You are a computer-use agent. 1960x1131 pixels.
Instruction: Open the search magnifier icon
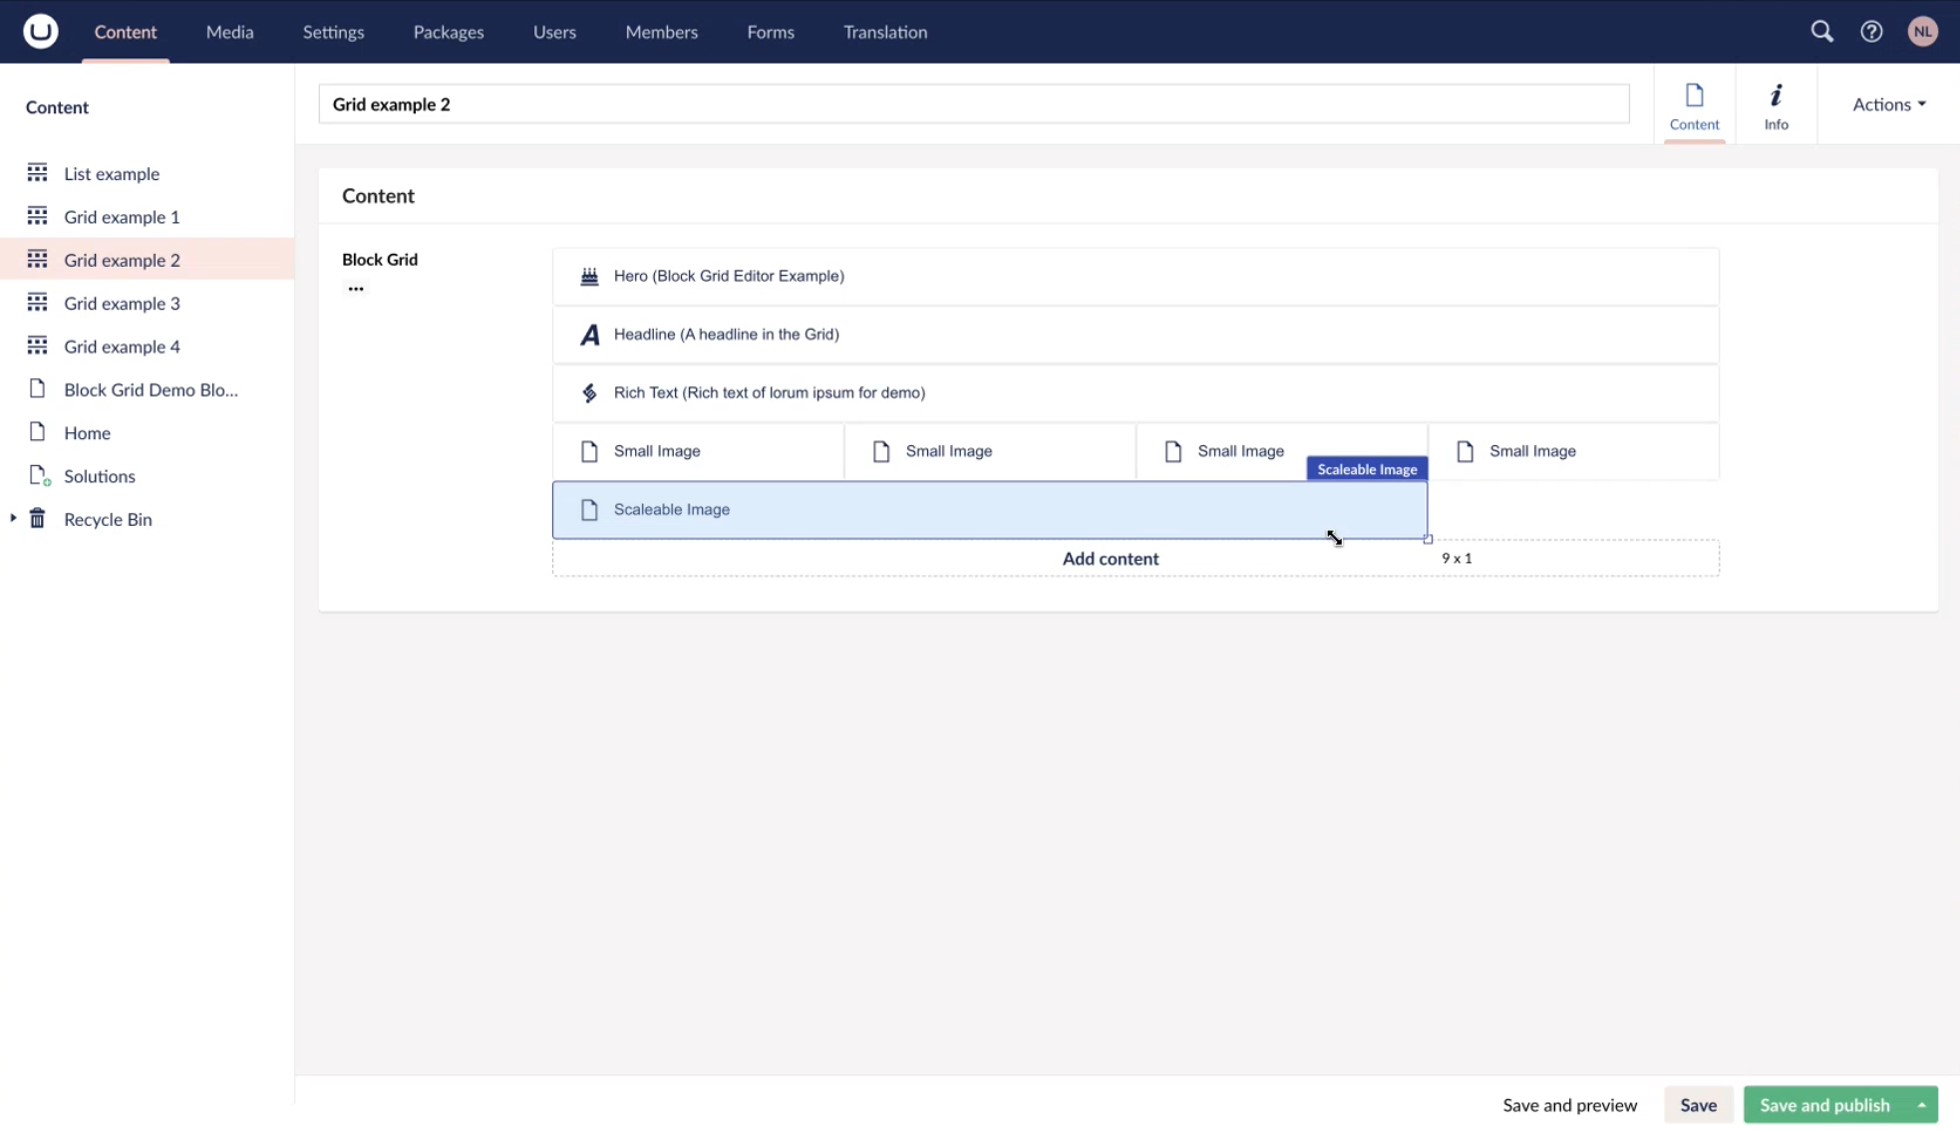tap(1821, 31)
